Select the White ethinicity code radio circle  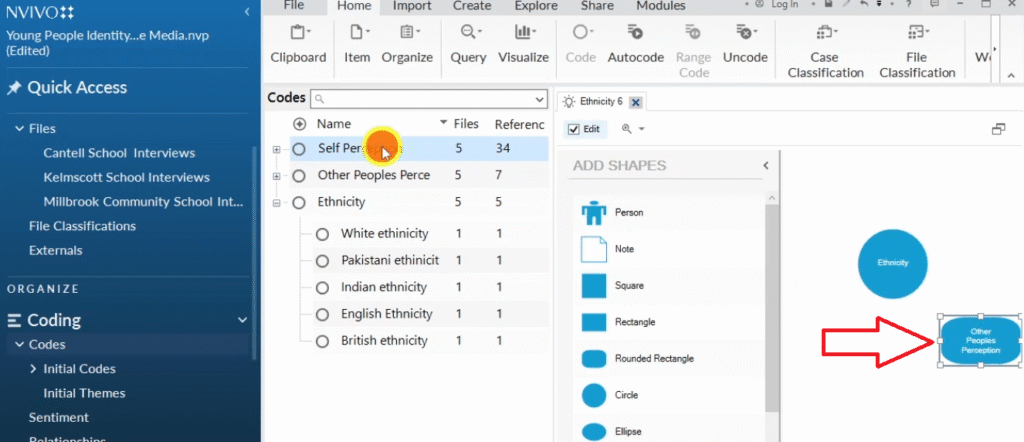coord(322,234)
